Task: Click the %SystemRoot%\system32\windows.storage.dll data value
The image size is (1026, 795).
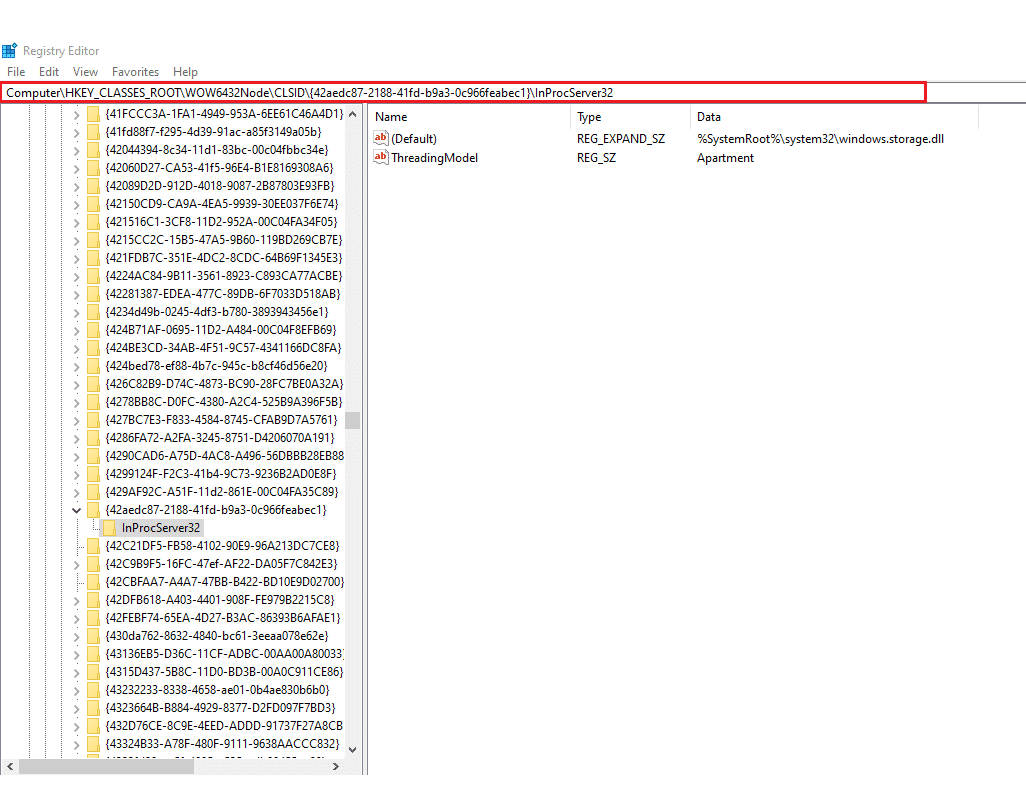Action: [x=820, y=139]
